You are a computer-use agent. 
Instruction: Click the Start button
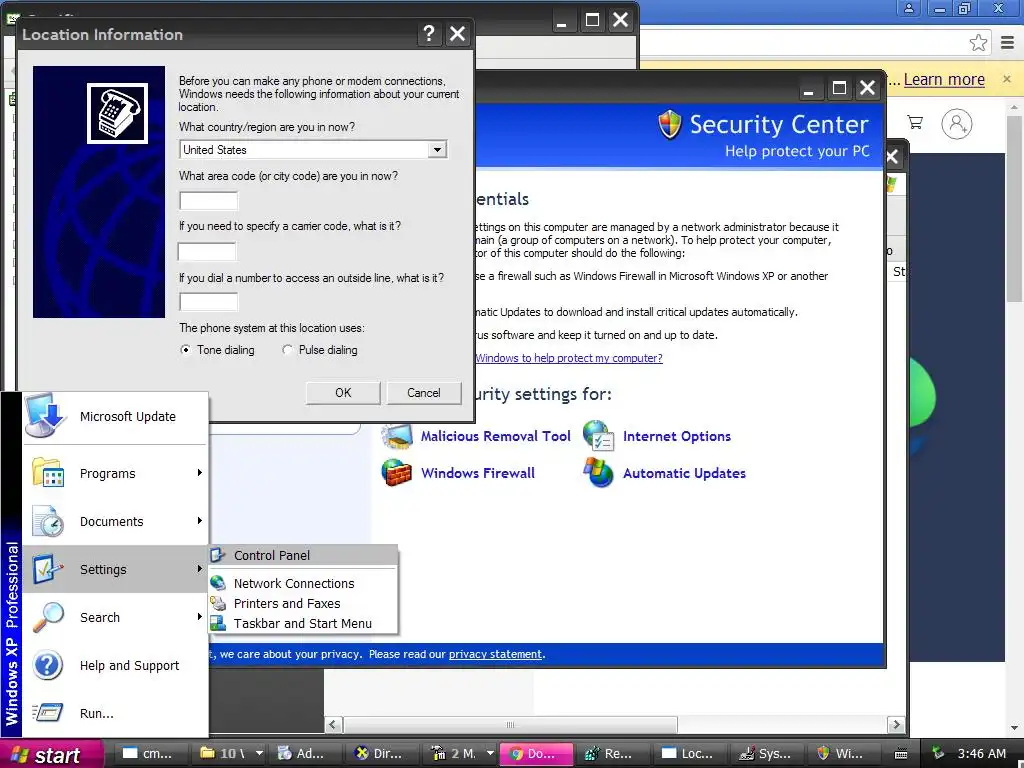tap(52, 754)
